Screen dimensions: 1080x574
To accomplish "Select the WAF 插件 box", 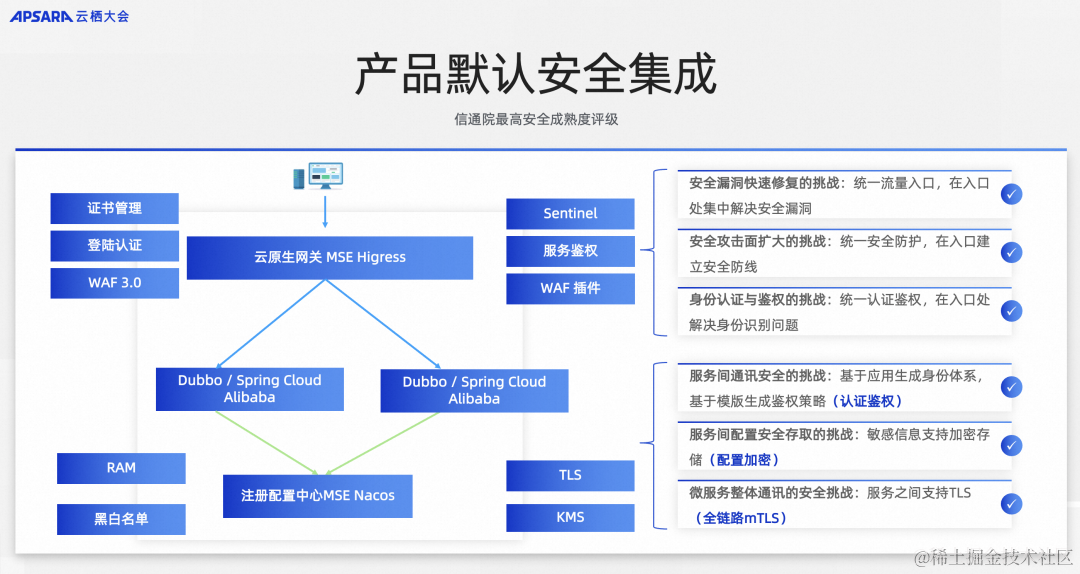I will [x=570, y=288].
